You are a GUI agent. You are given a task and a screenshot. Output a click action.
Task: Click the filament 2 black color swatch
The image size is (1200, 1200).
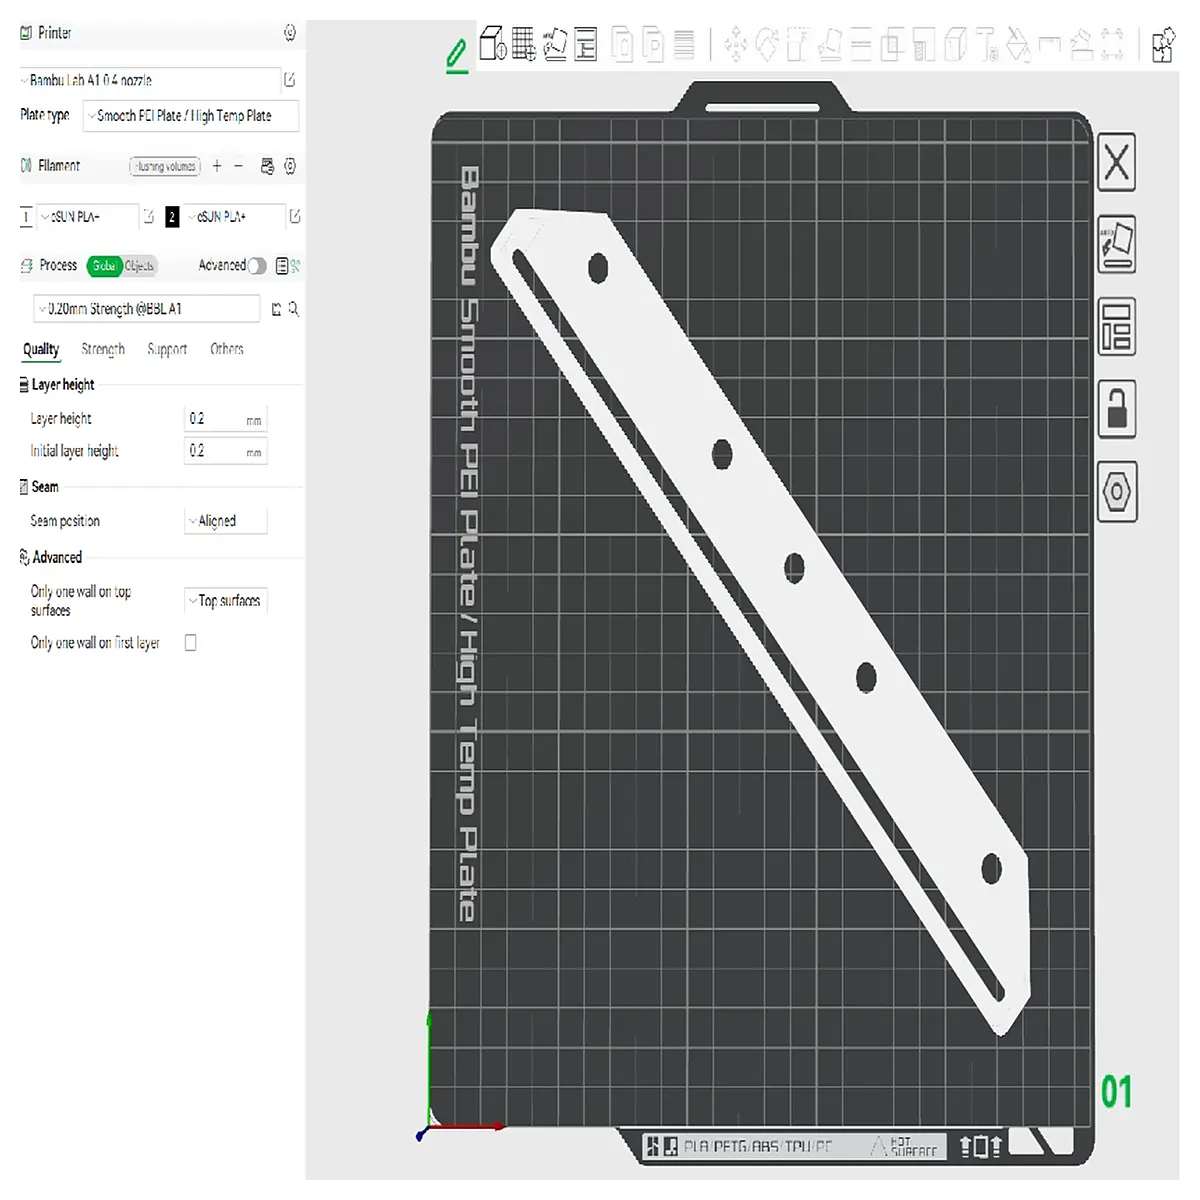pos(172,216)
